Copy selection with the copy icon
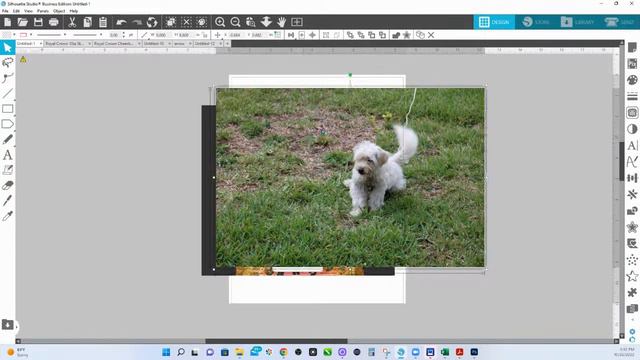The width and height of the screenshot is (640, 360). pyautogui.click(x=87, y=22)
